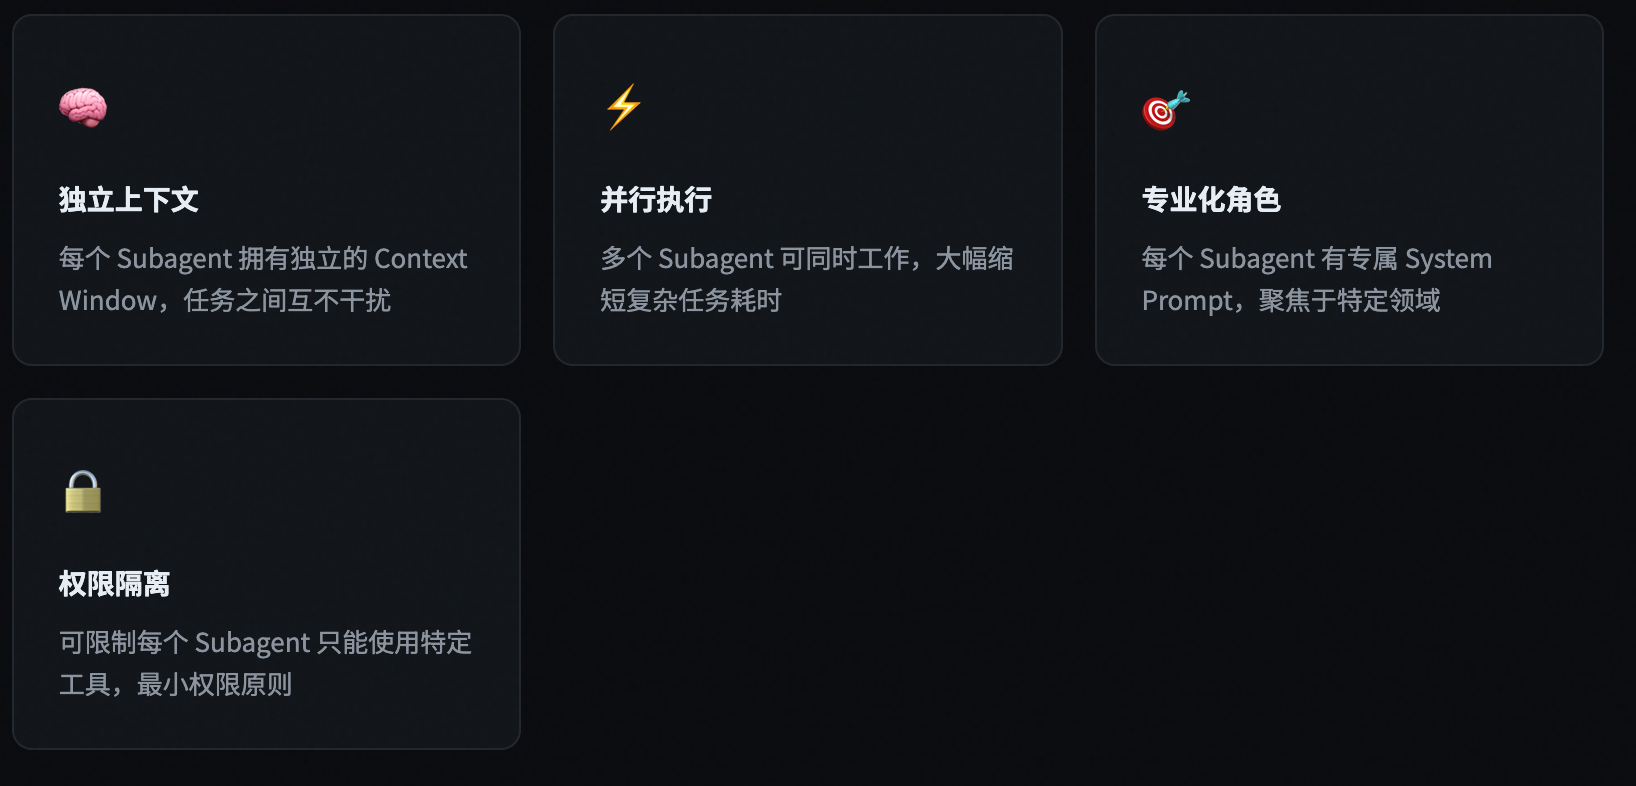
Task: Select the 并行执行 card heading
Action: pyautogui.click(x=657, y=200)
